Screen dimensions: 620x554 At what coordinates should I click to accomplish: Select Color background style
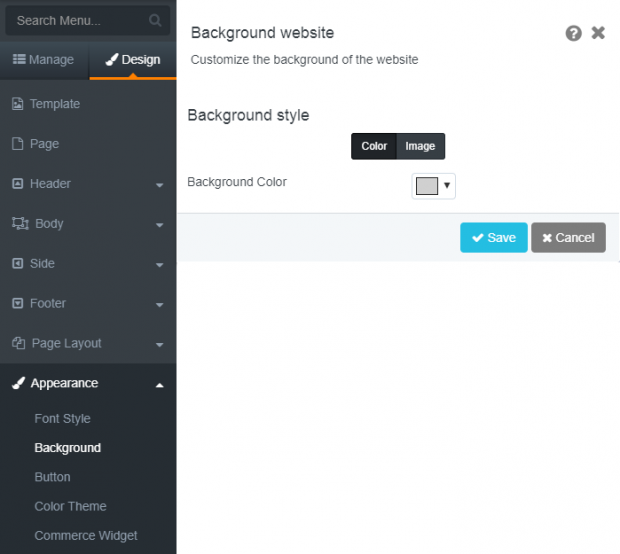point(374,146)
